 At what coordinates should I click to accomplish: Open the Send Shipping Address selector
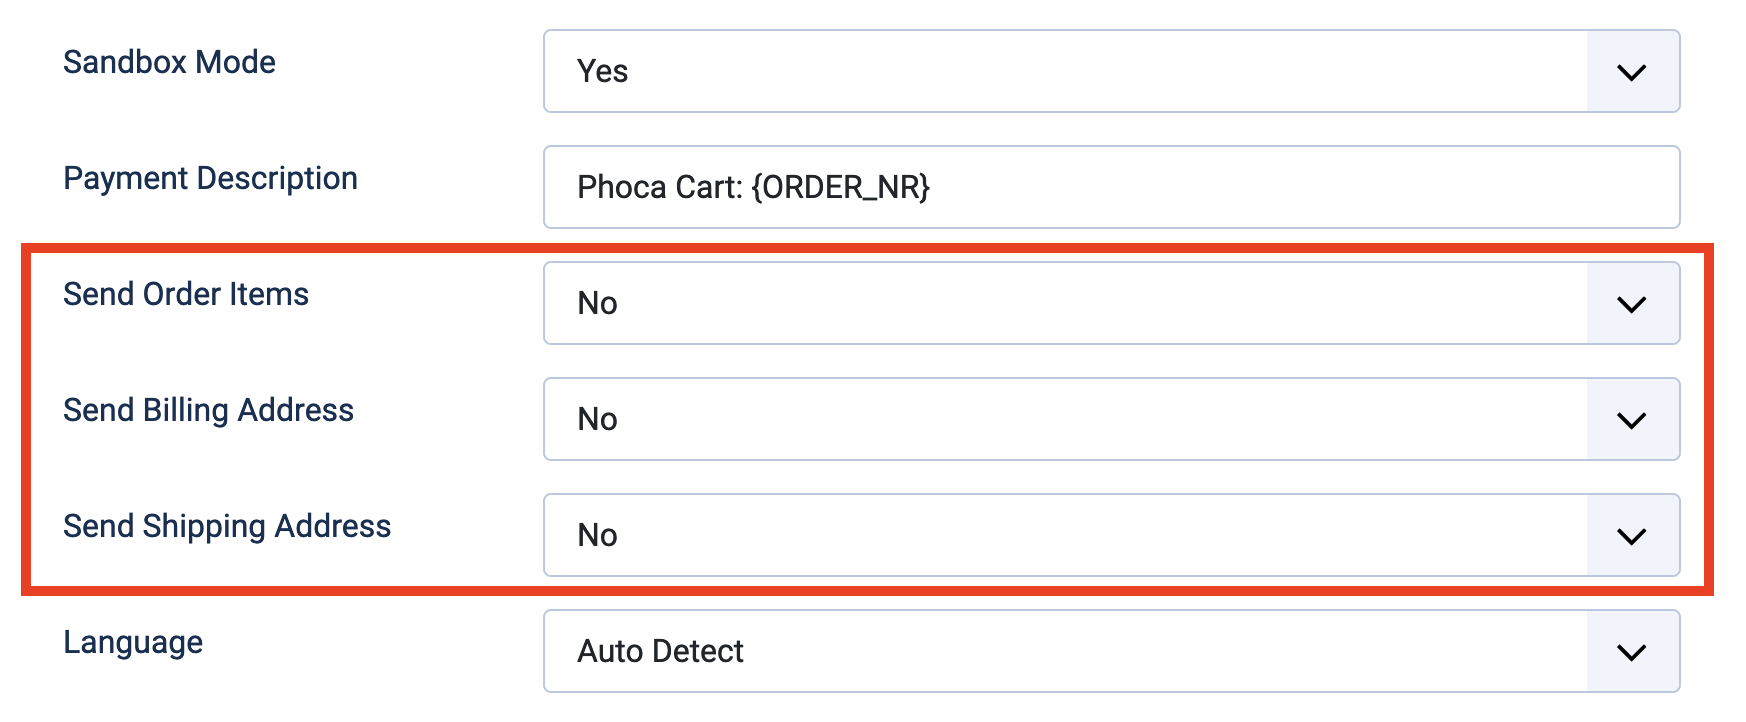coord(1000,535)
